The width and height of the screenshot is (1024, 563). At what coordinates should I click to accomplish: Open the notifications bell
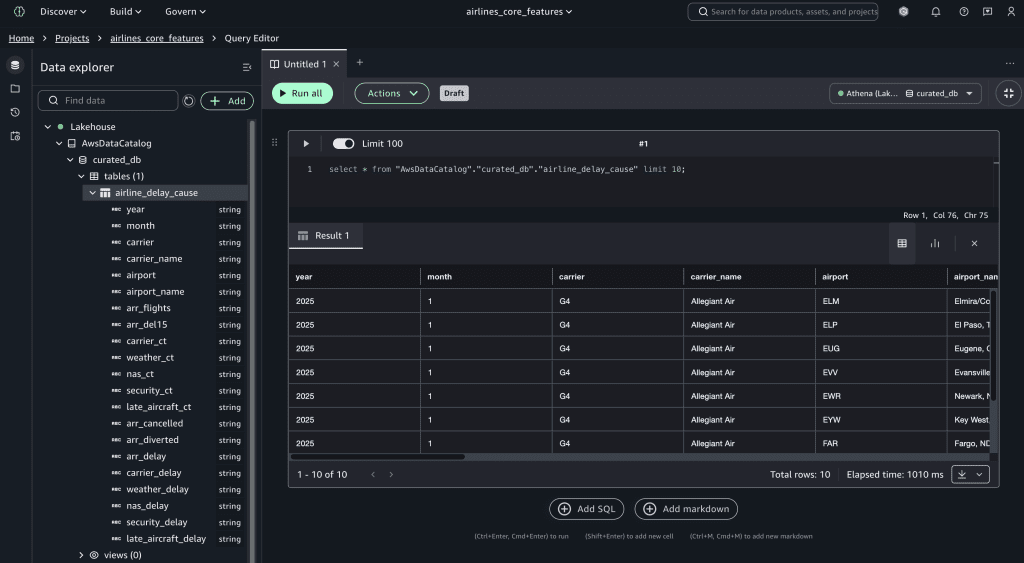click(x=935, y=12)
